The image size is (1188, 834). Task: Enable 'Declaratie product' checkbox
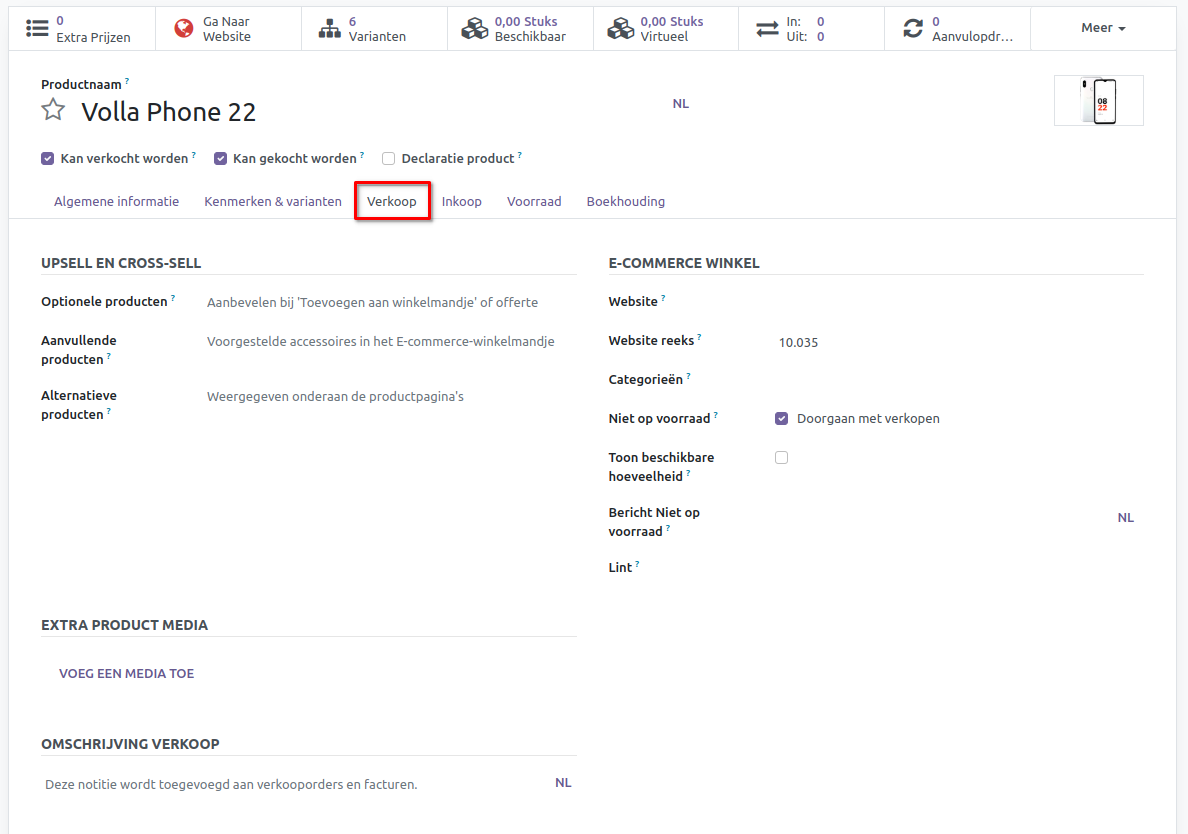(389, 158)
